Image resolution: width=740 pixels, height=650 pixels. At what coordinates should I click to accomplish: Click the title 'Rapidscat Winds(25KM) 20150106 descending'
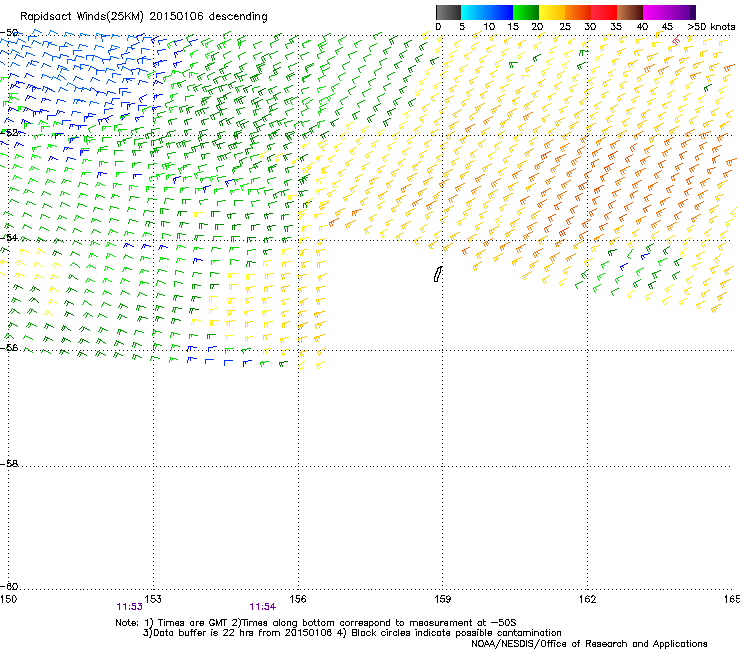click(143, 17)
